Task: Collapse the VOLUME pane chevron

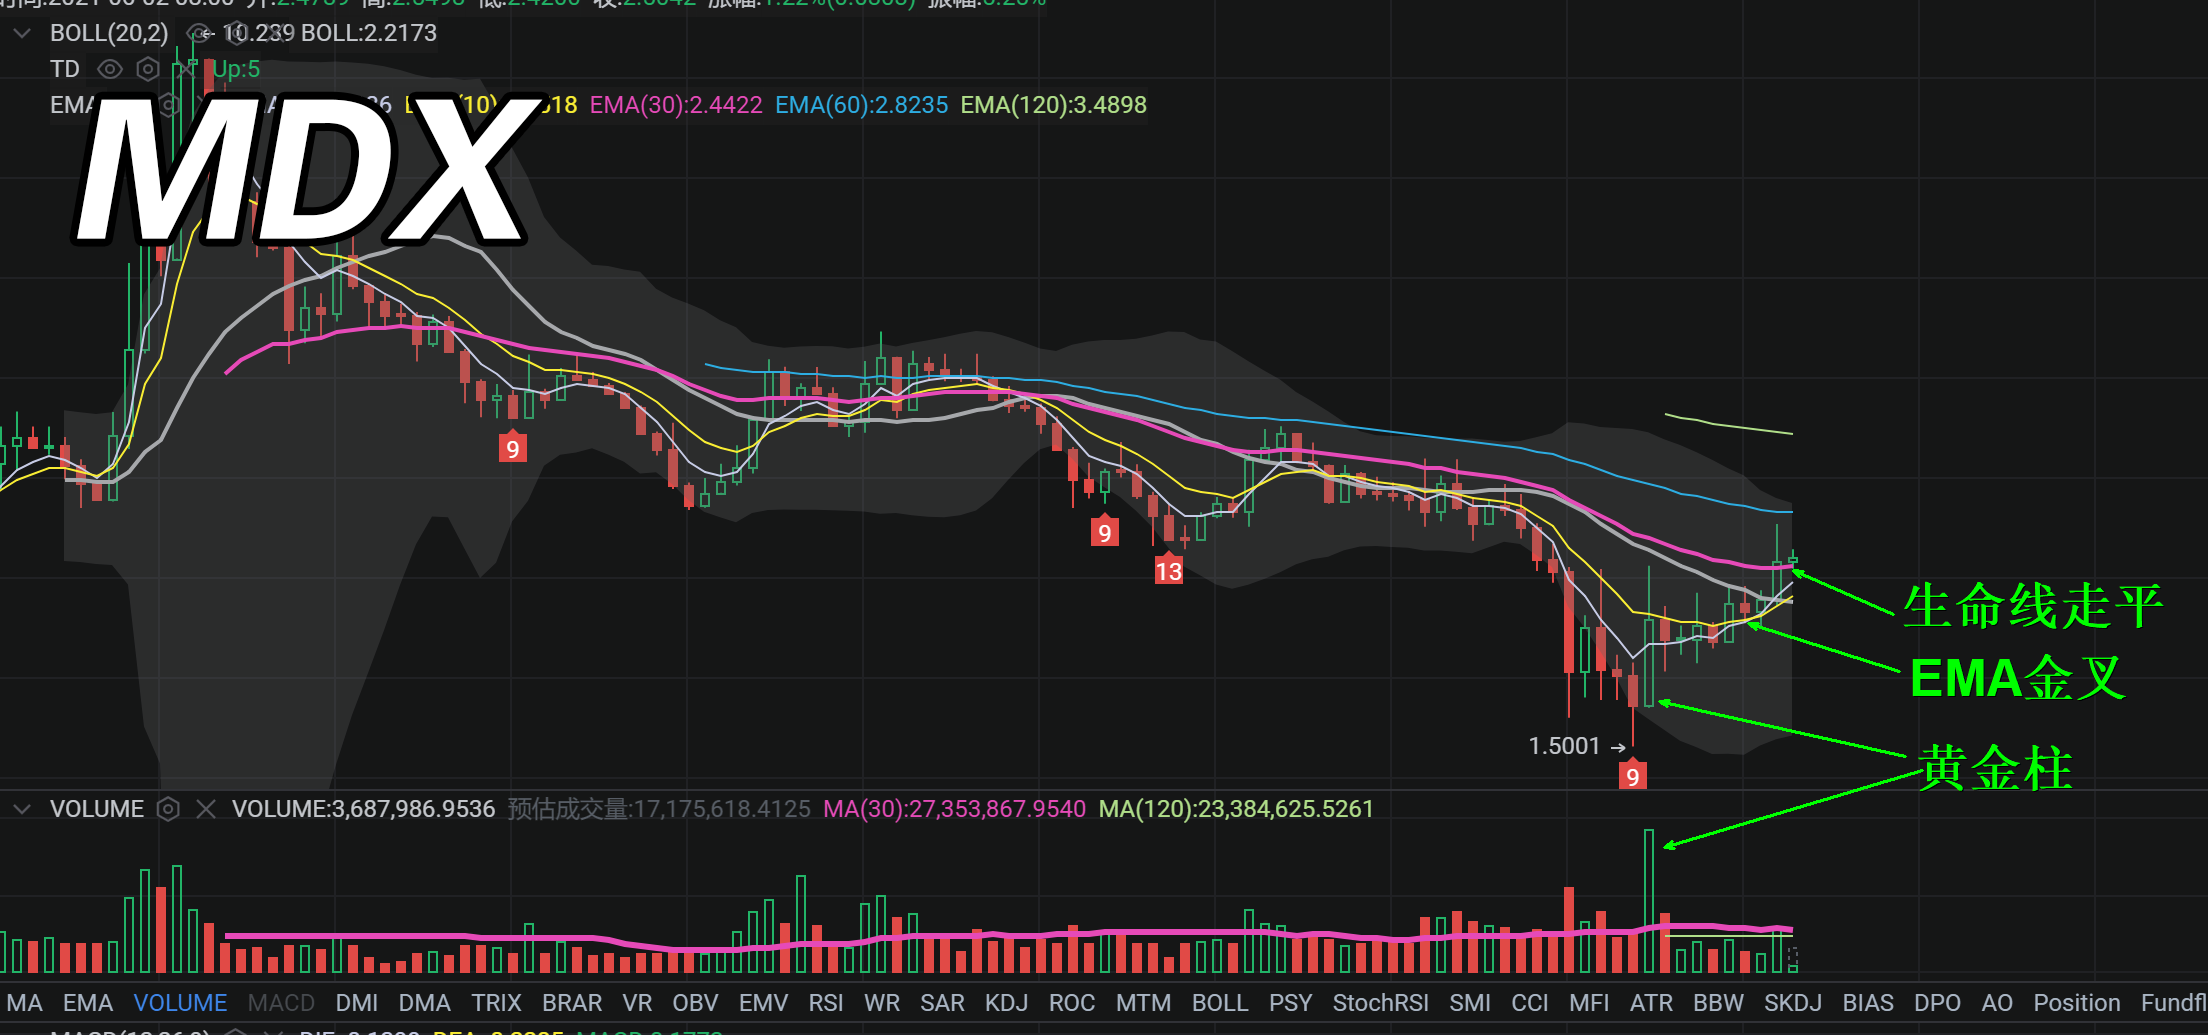Action: tap(22, 809)
